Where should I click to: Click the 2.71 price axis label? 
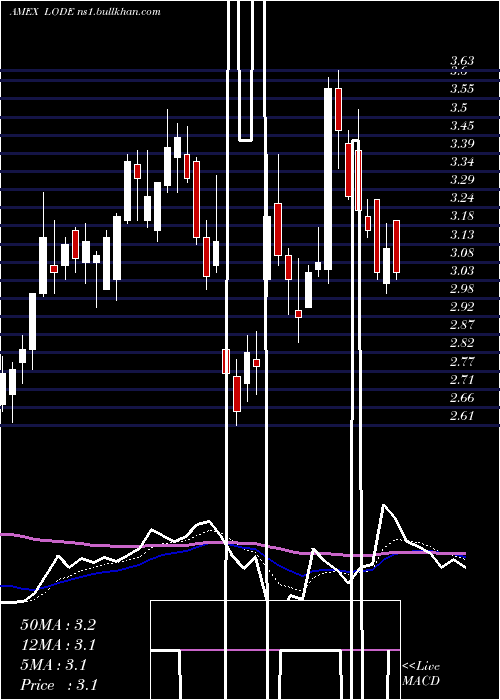pyautogui.click(x=462, y=380)
